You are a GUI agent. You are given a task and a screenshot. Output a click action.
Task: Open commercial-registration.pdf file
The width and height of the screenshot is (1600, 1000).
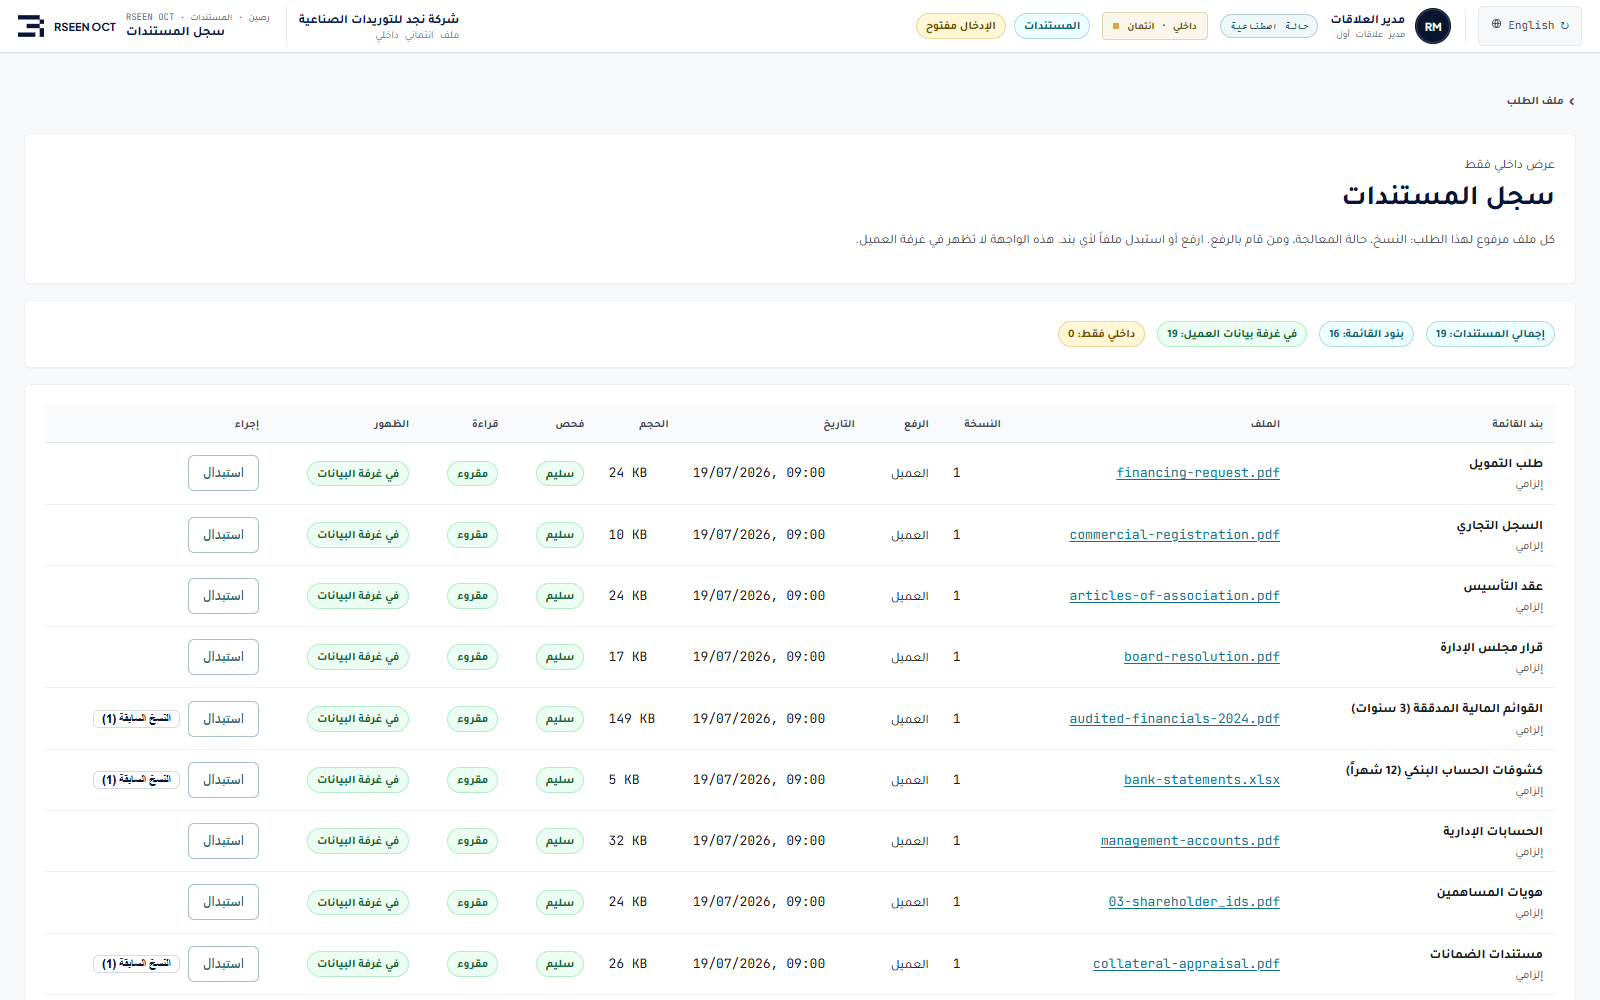pos(1175,535)
